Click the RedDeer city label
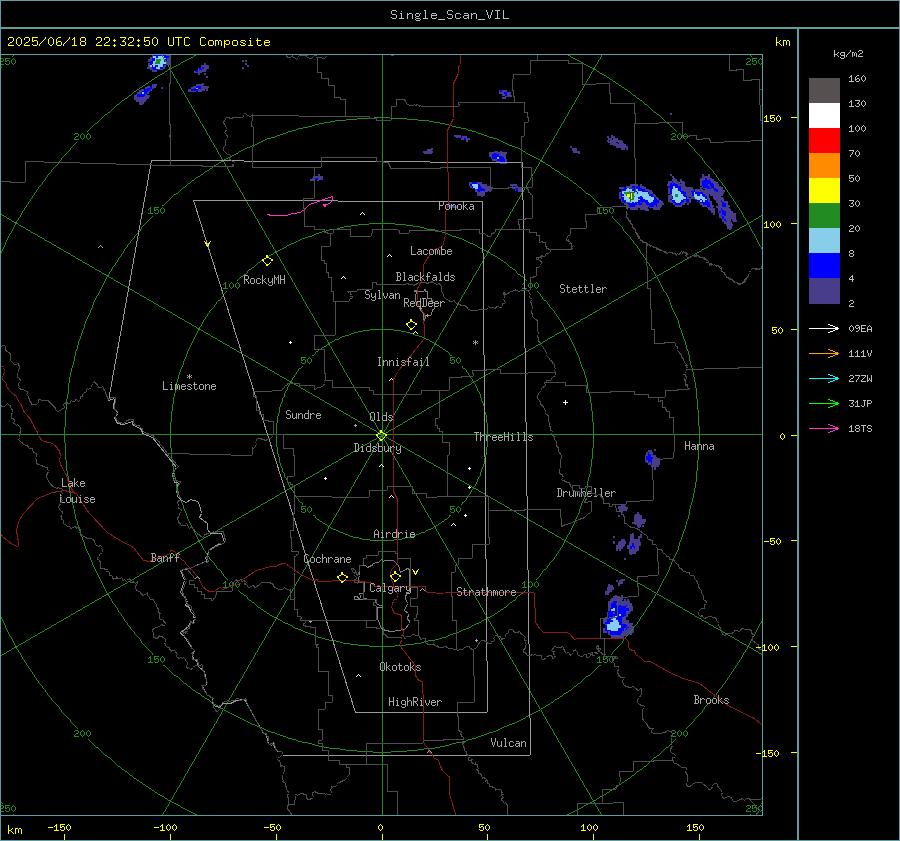 pyautogui.click(x=424, y=303)
